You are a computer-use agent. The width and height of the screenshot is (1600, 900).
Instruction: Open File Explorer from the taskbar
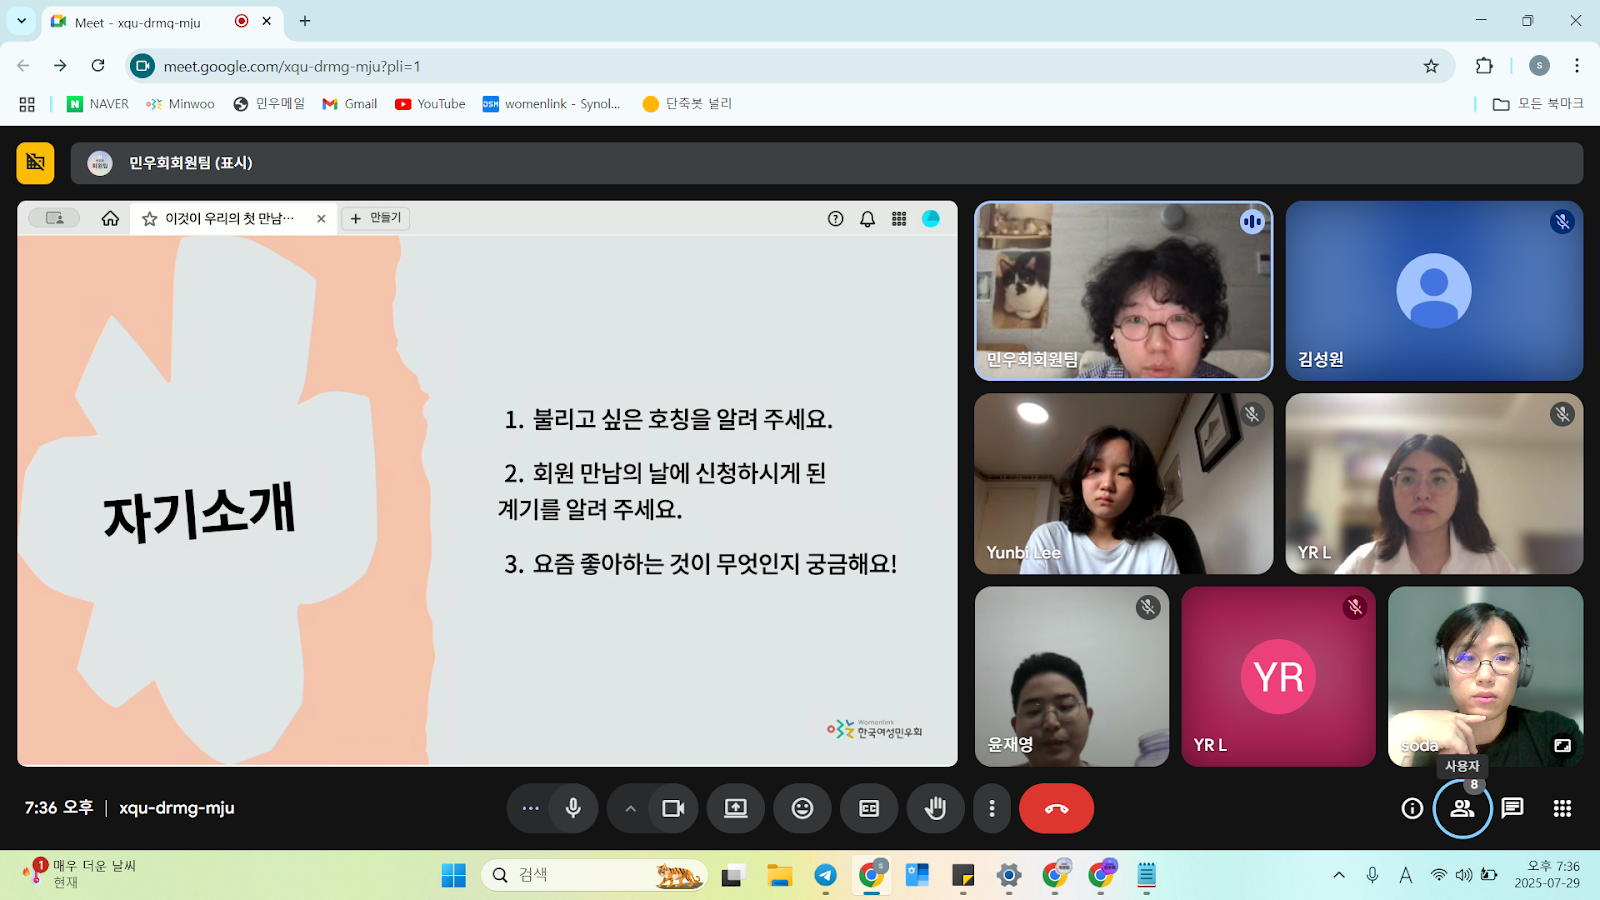(779, 875)
